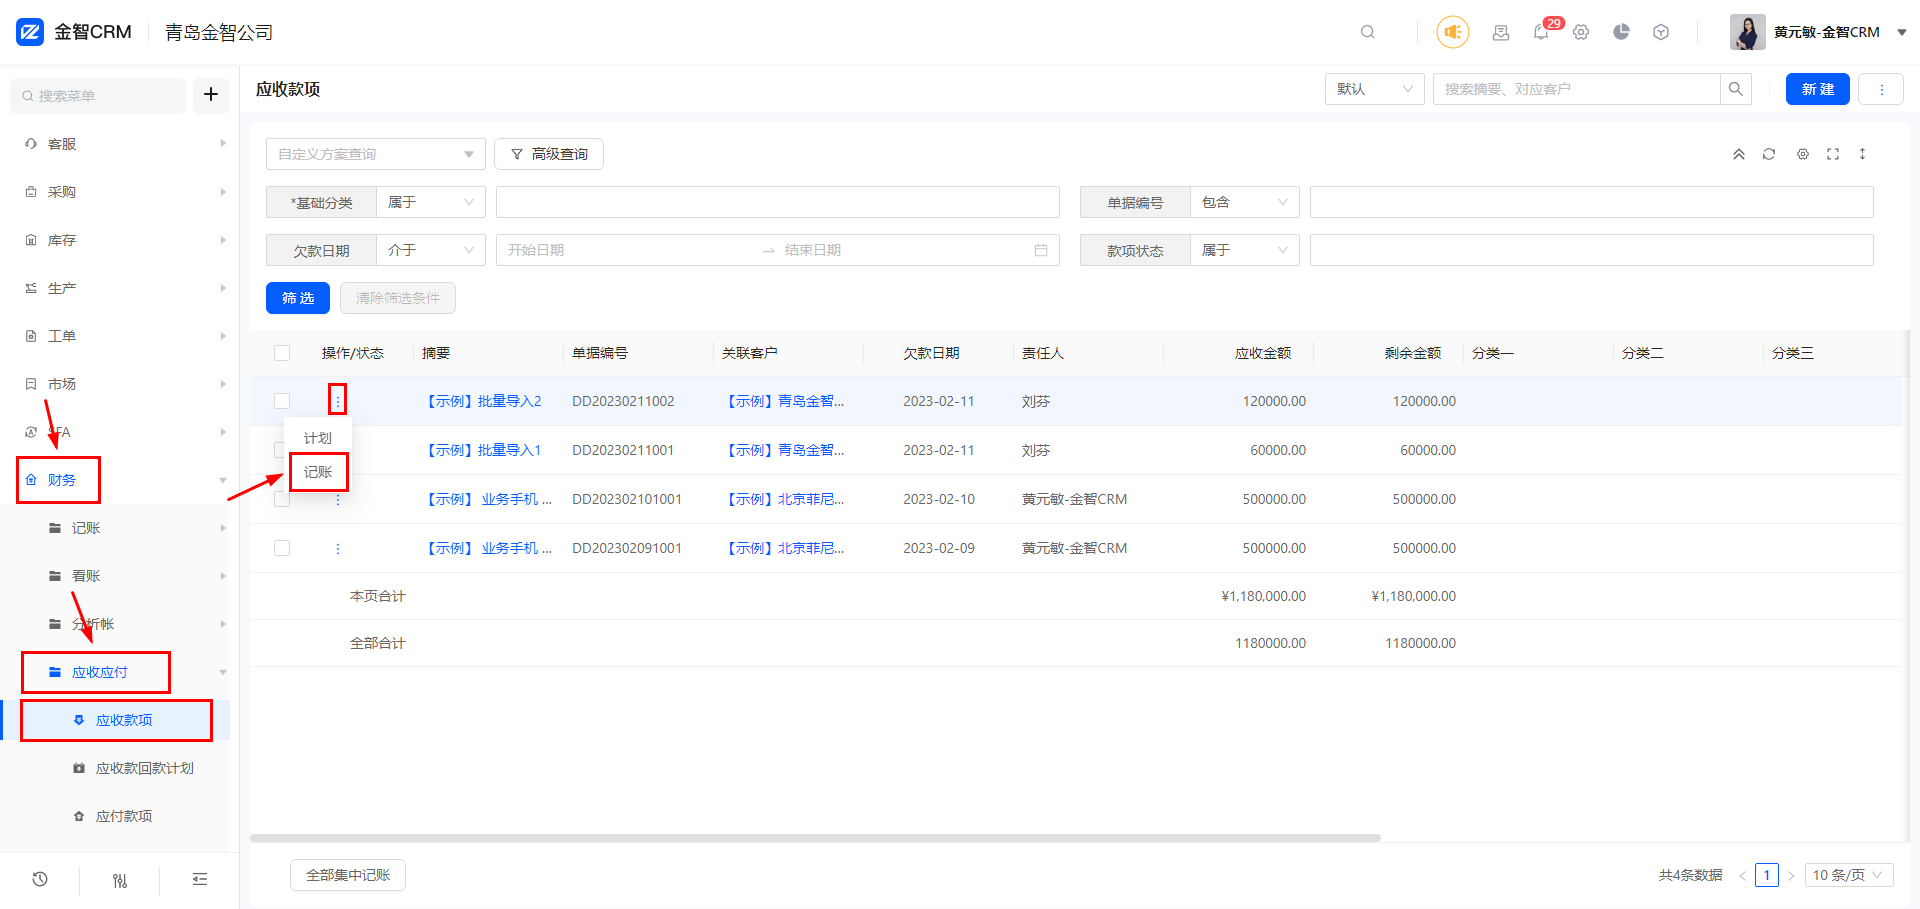The image size is (1920, 909).
Task: Check the box for 批量导入2 row
Action: pyautogui.click(x=282, y=401)
